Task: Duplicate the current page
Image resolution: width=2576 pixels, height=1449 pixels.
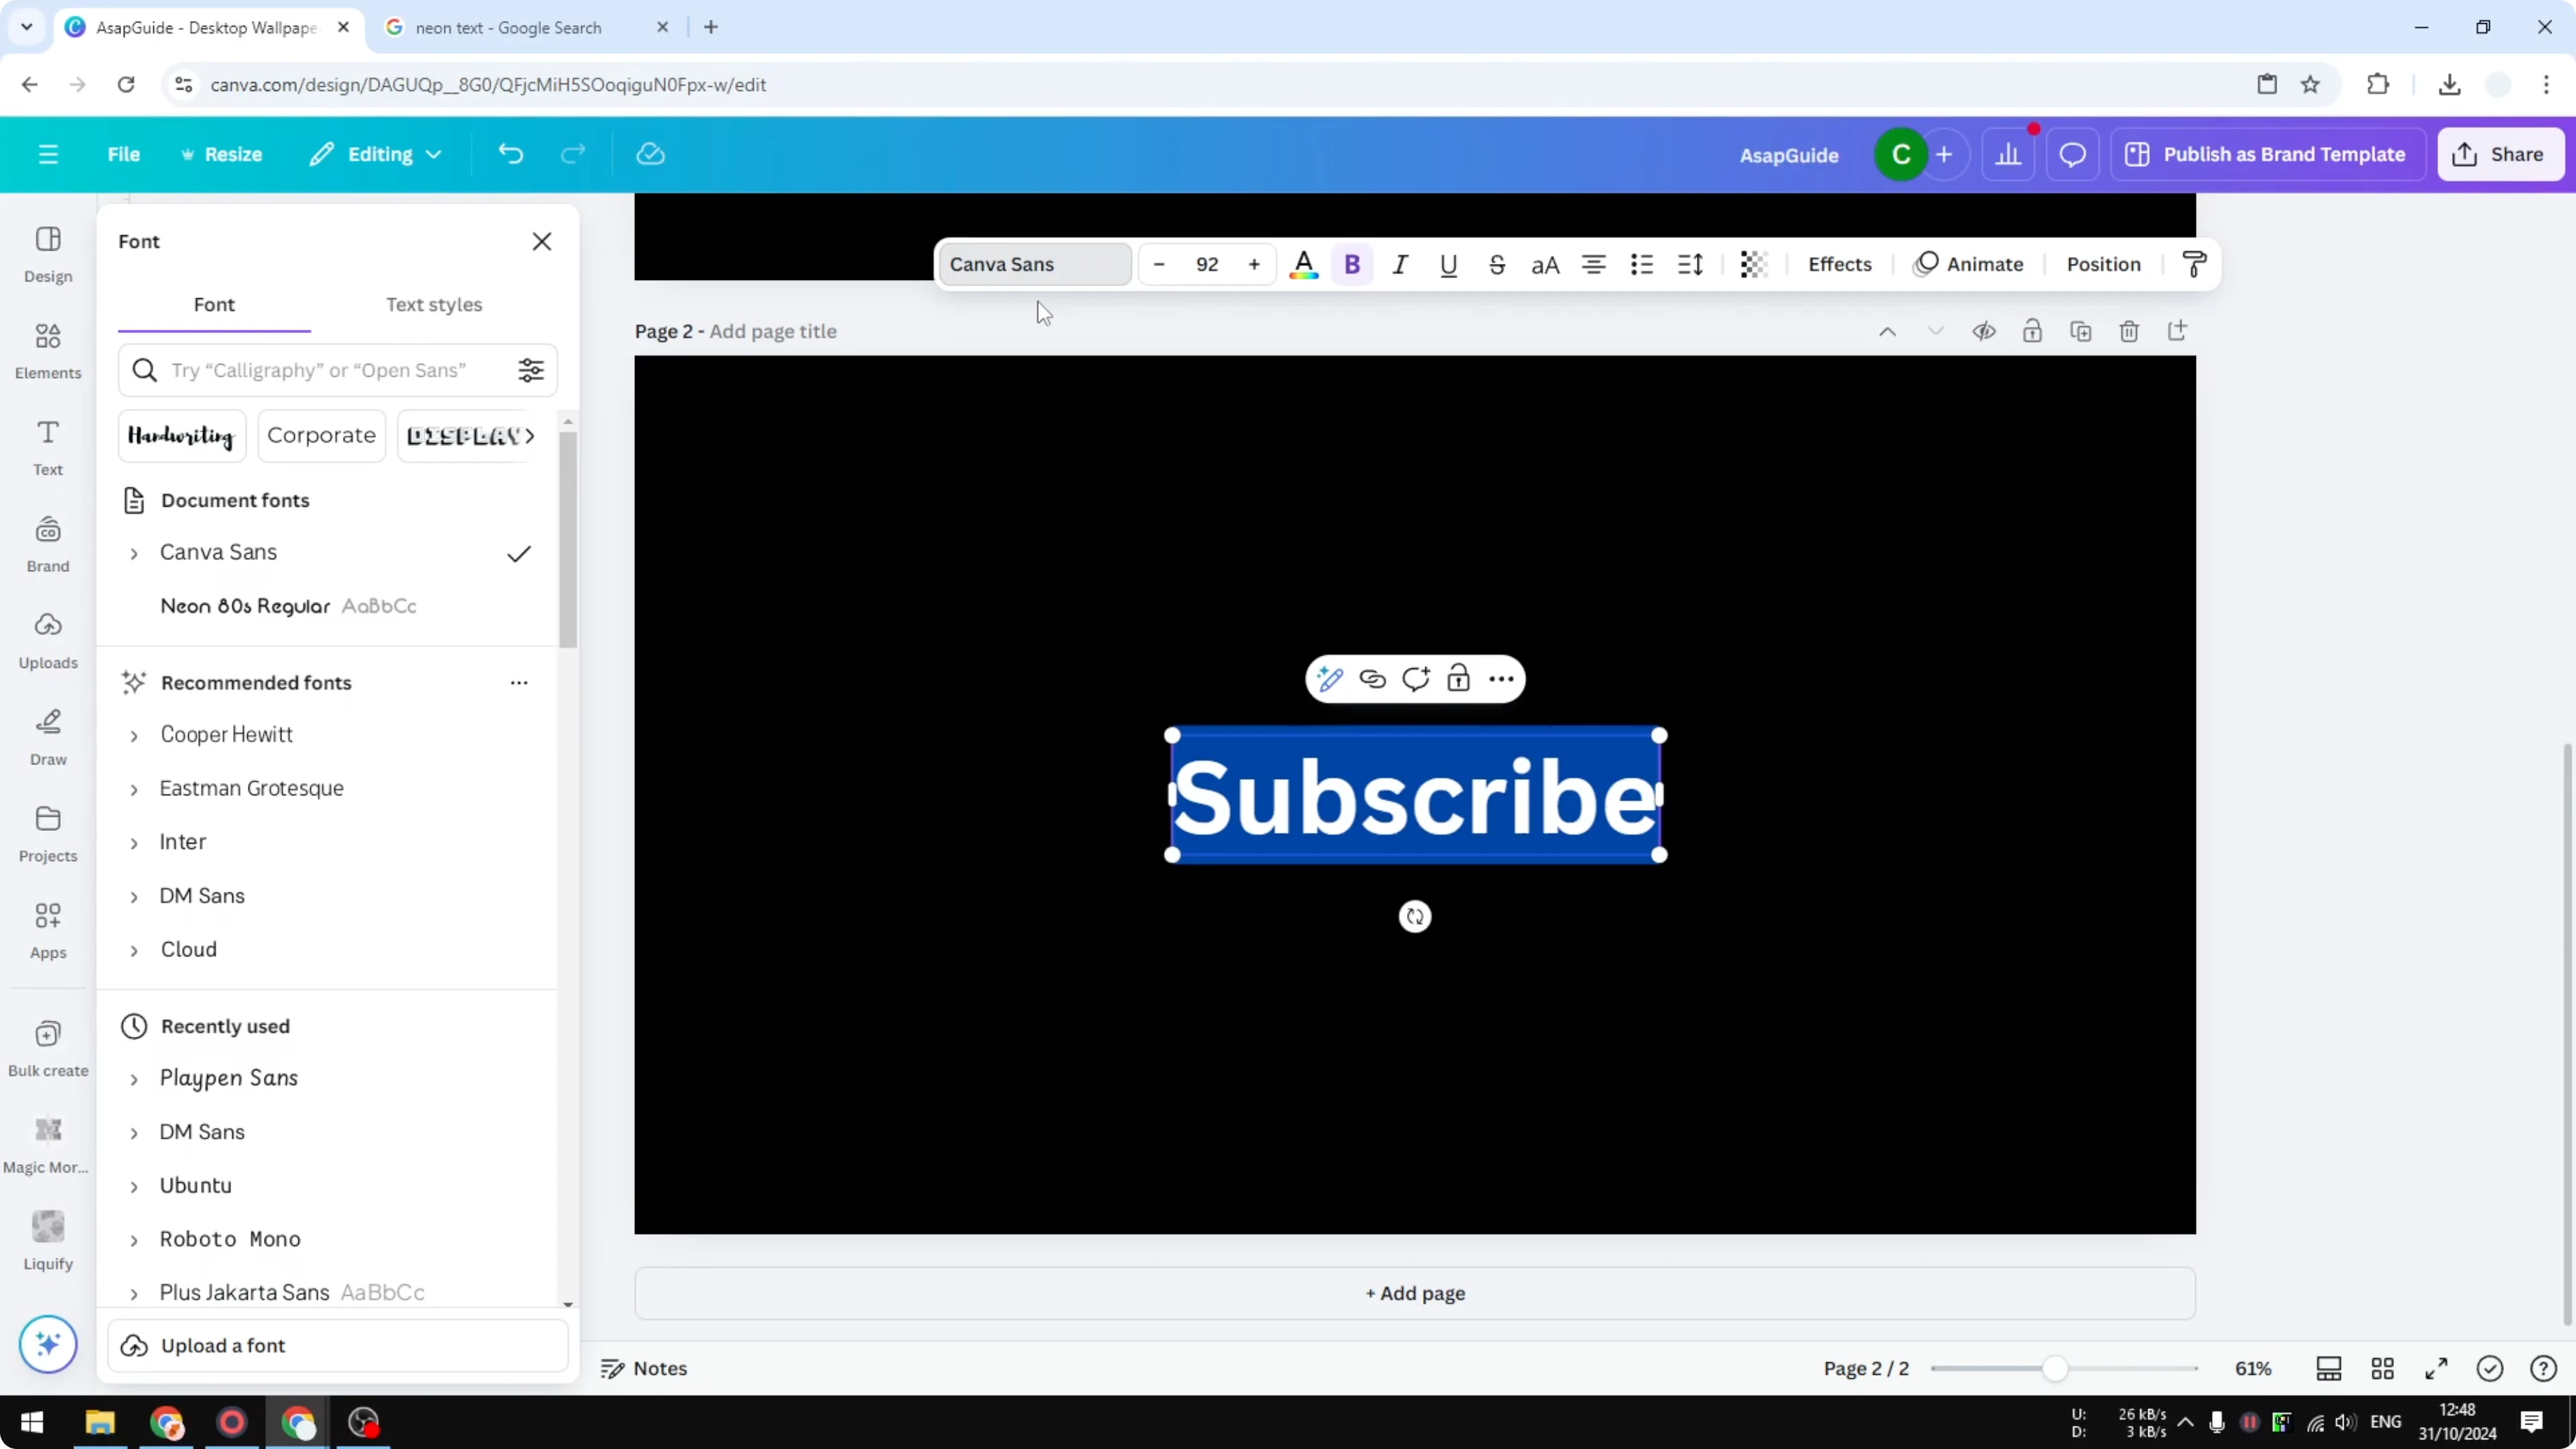Action: point(2081,331)
